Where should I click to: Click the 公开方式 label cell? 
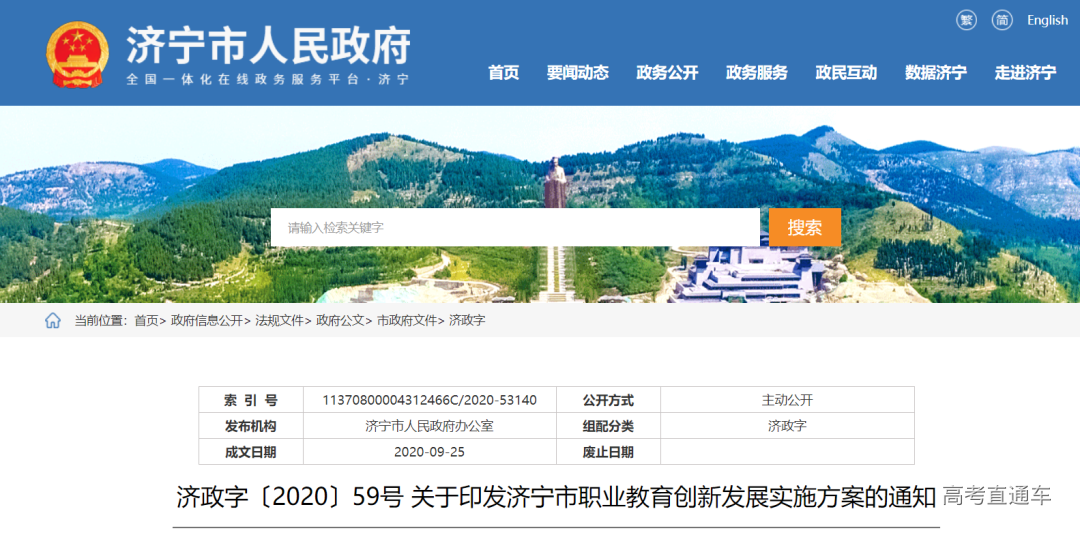pyautogui.click(x=608, y=400)
